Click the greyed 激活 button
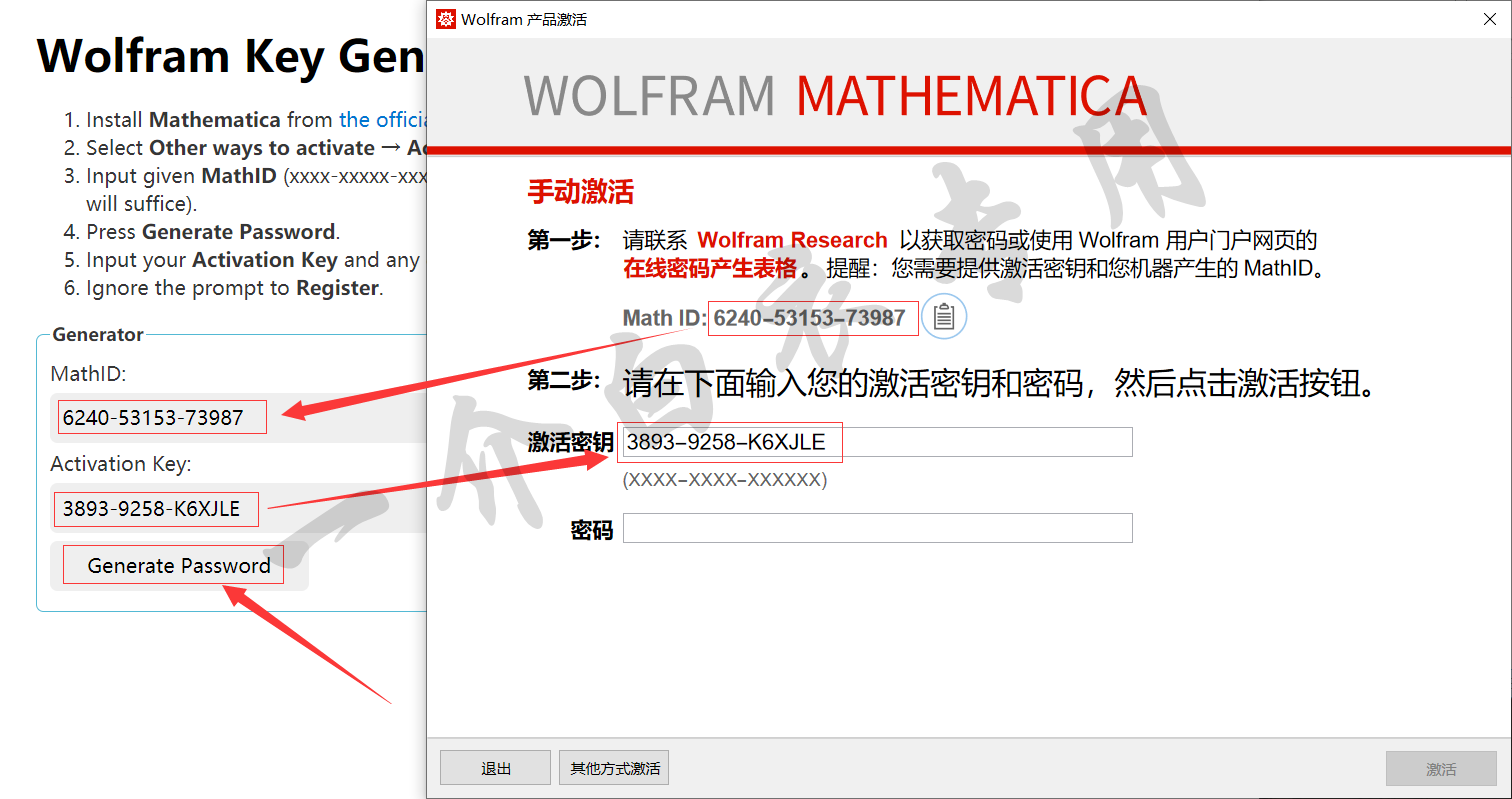 coord(1441,768)
